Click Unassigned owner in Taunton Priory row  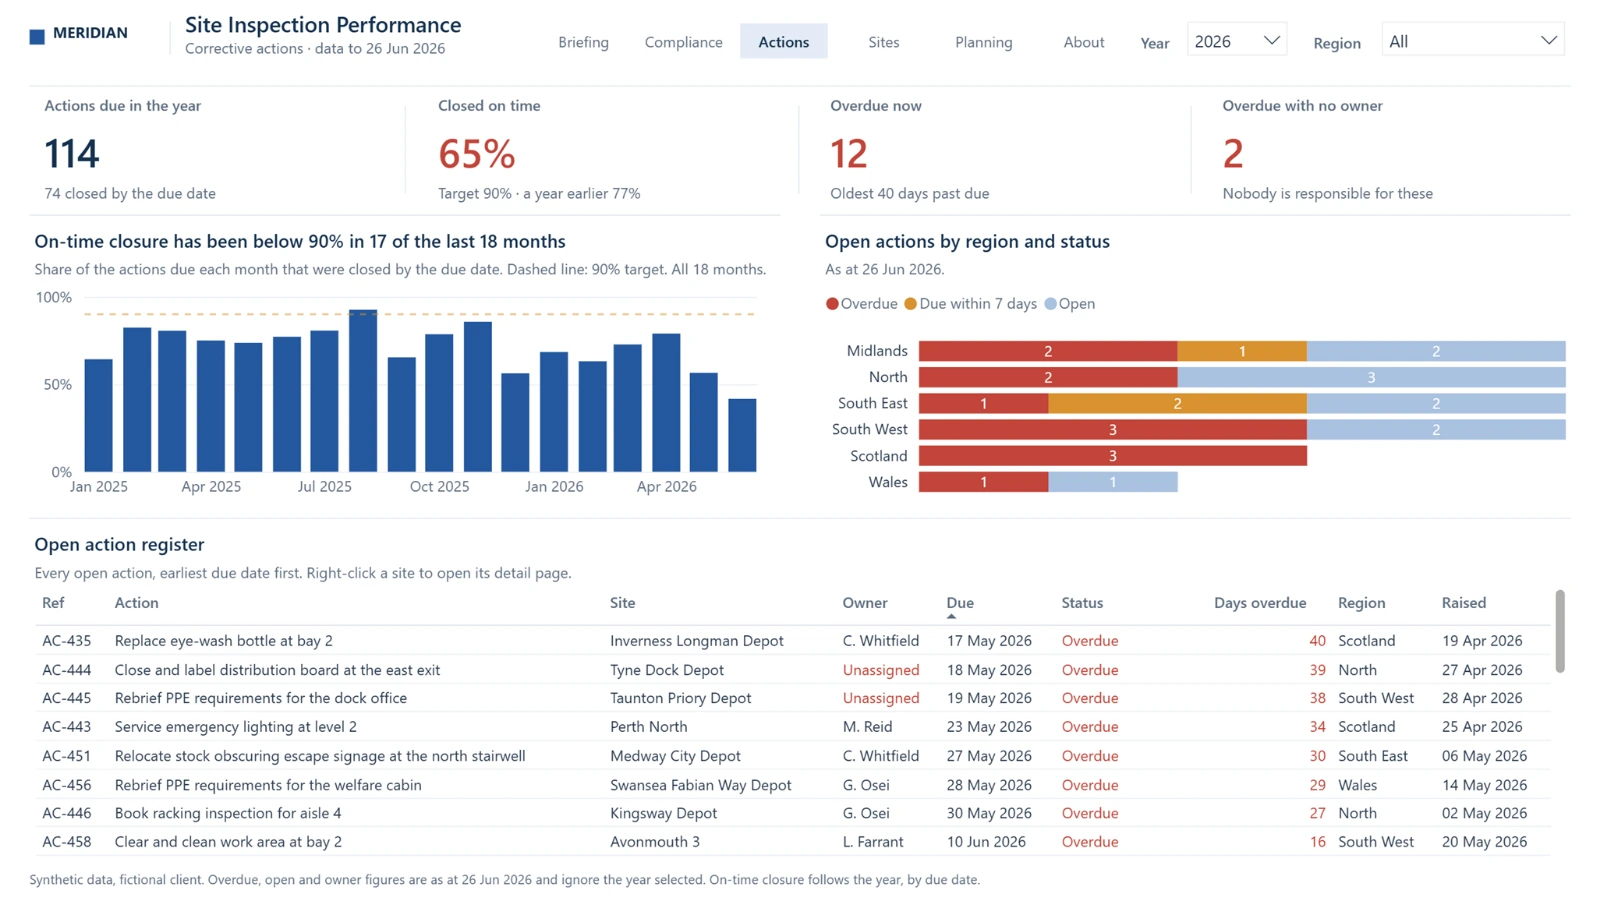click(881, 698)
